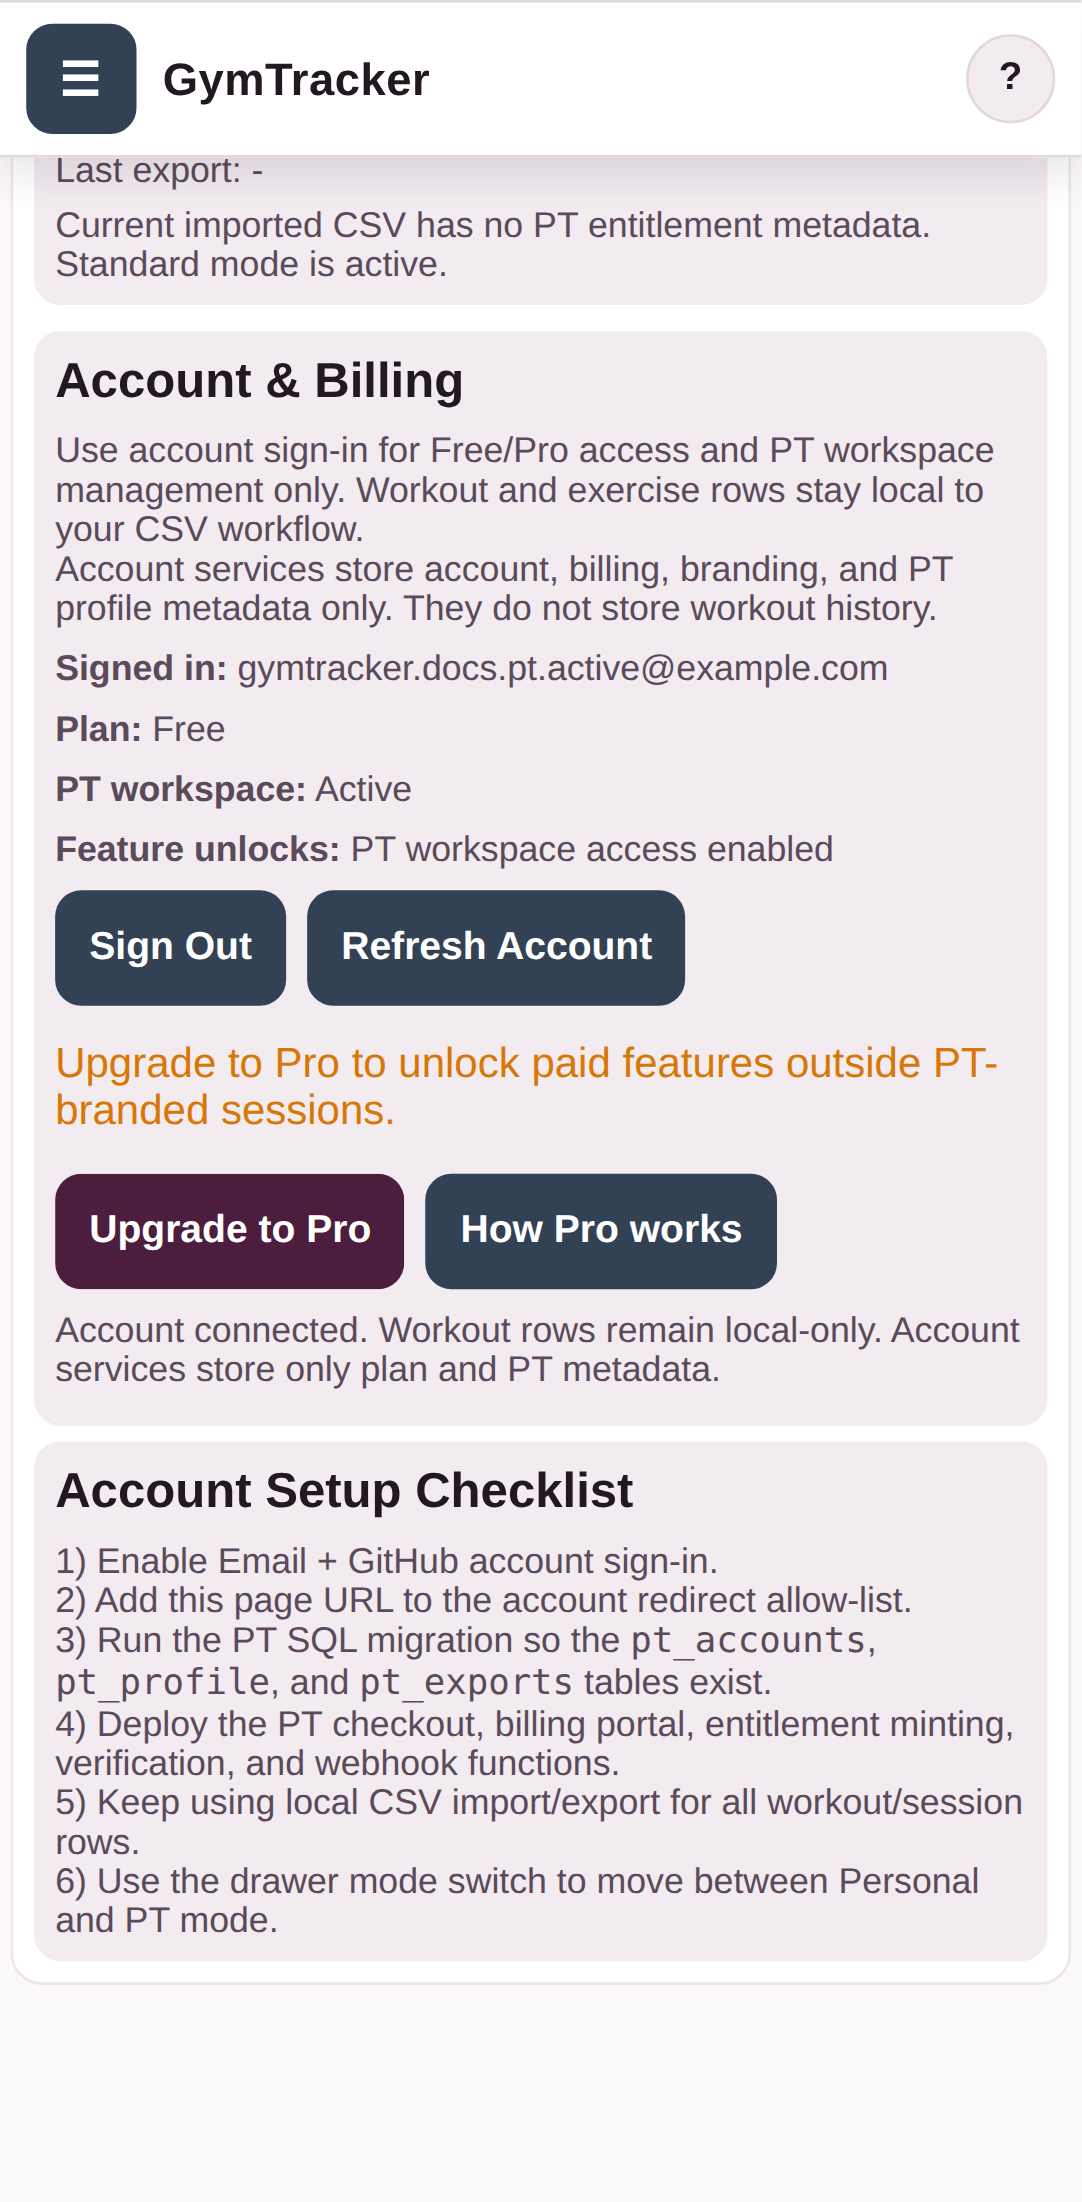Click the Account & Billing heading
Image resolution: width=1082 pixels, height=2202 pixels.
click(x=260, y=381)
